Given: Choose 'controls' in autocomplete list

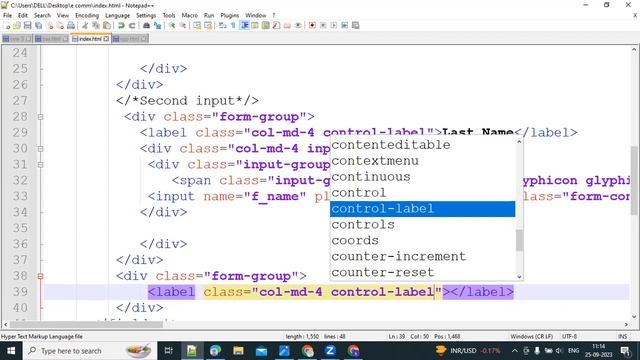Looking at the screenshot, I should coord(422,224).
